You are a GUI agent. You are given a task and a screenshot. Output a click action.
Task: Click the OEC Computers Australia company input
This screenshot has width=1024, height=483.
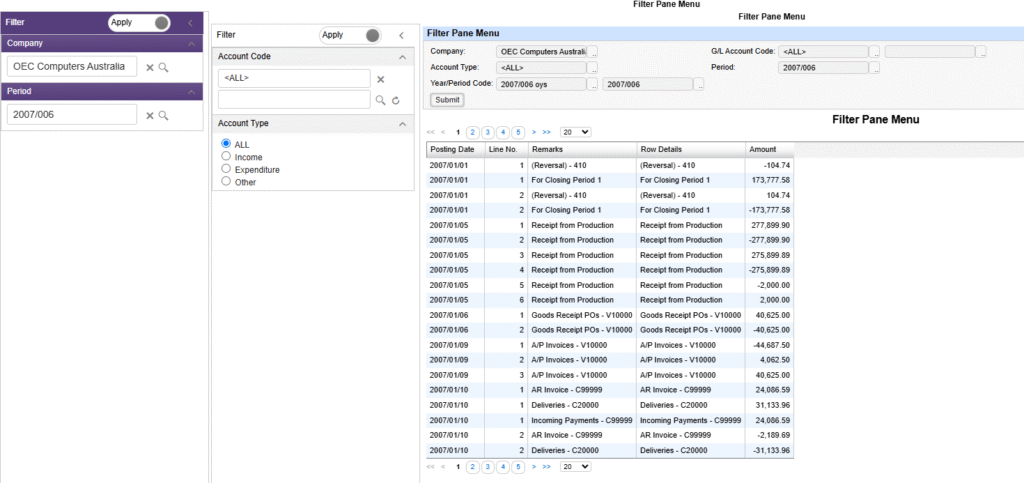pyautogui.click(x=72, y=67)
